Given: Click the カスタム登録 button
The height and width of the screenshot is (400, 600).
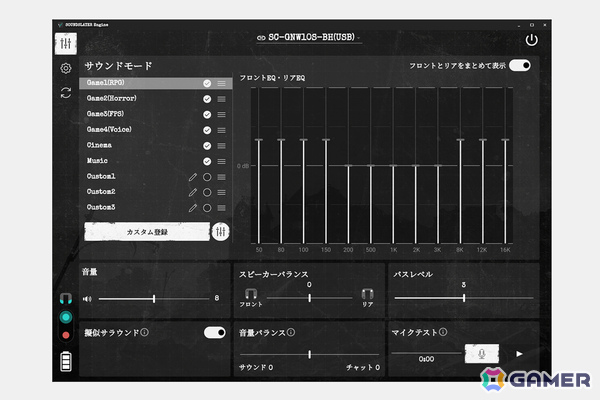Looking at the screenshot, I should coord(147,232).
